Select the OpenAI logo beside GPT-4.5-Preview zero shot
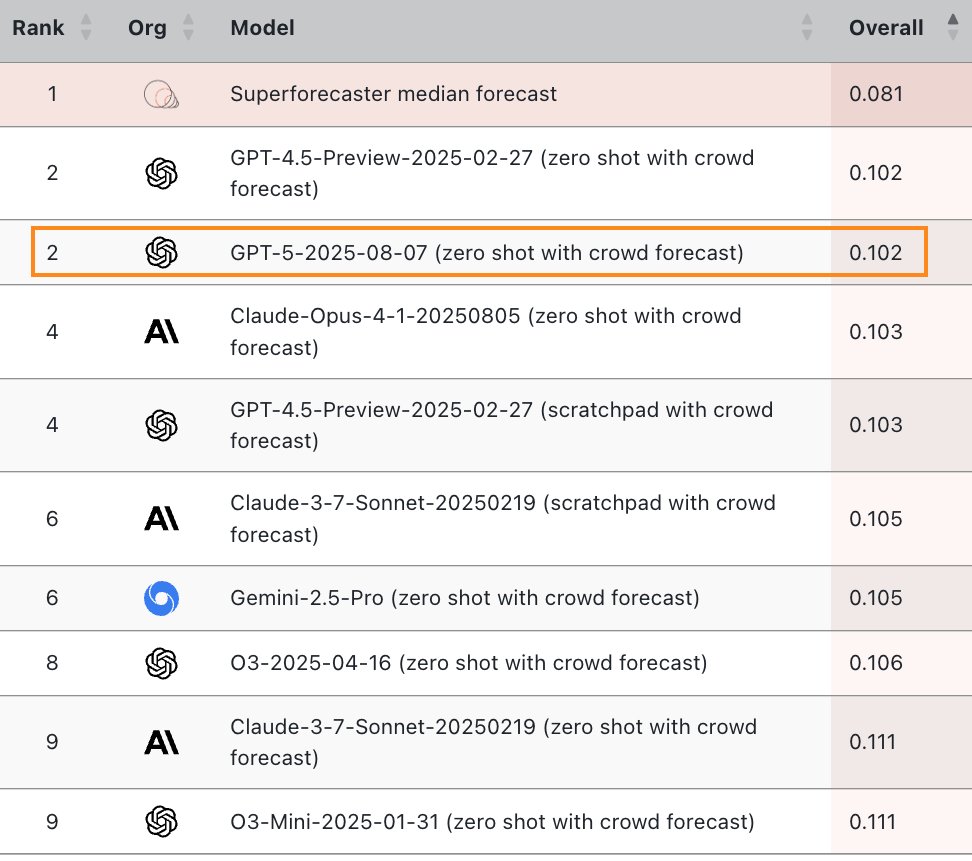972x861 pixels. click(x=161, y=172)
